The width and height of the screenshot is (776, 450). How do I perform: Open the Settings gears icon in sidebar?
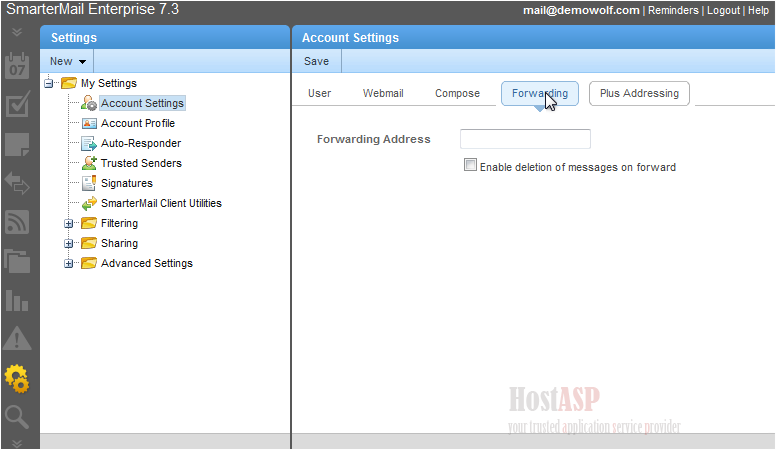coord(17,379)
